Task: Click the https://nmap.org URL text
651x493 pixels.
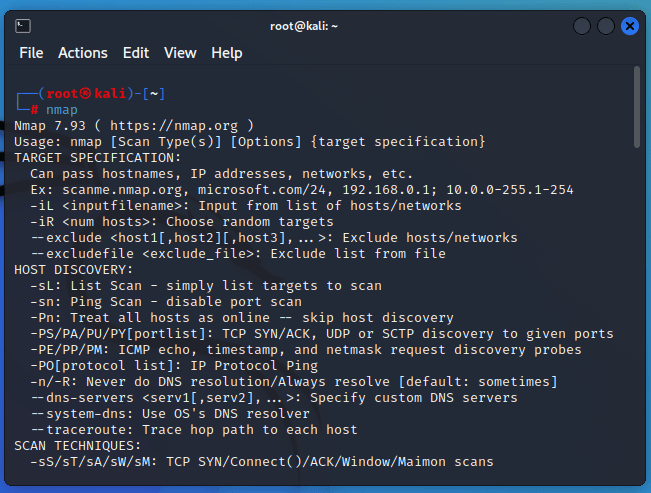Action: click(x=174, y=125)
